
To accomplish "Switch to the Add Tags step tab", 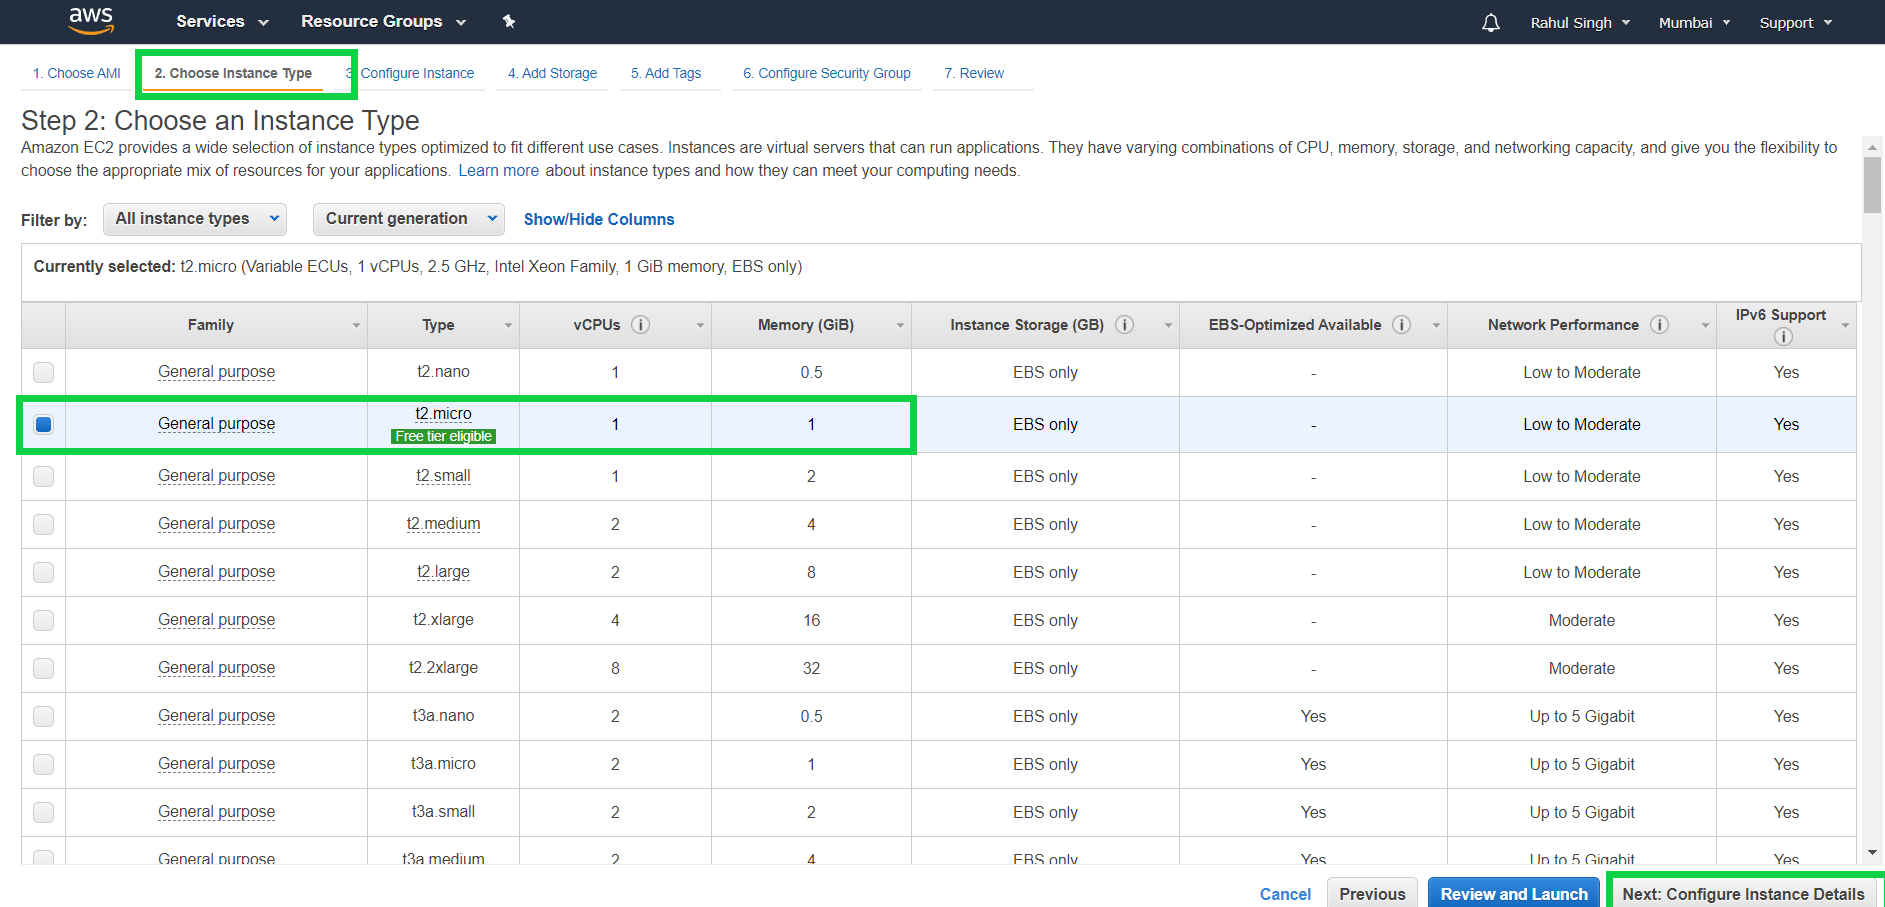I will [x=665, y=72].
